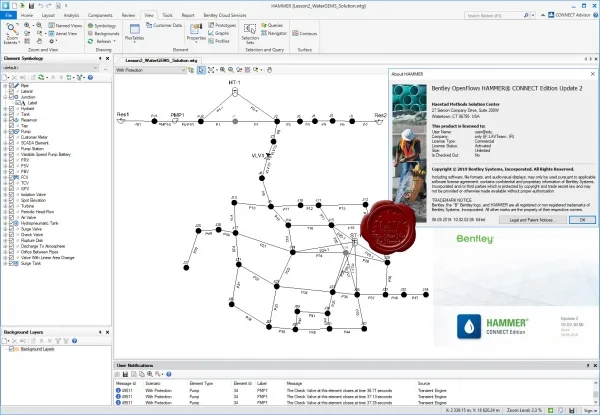This screenshot has width=600, height=415.
Task: Expand the Reservoir tree node
Action: pyautogui.click(x=5, y=120)
